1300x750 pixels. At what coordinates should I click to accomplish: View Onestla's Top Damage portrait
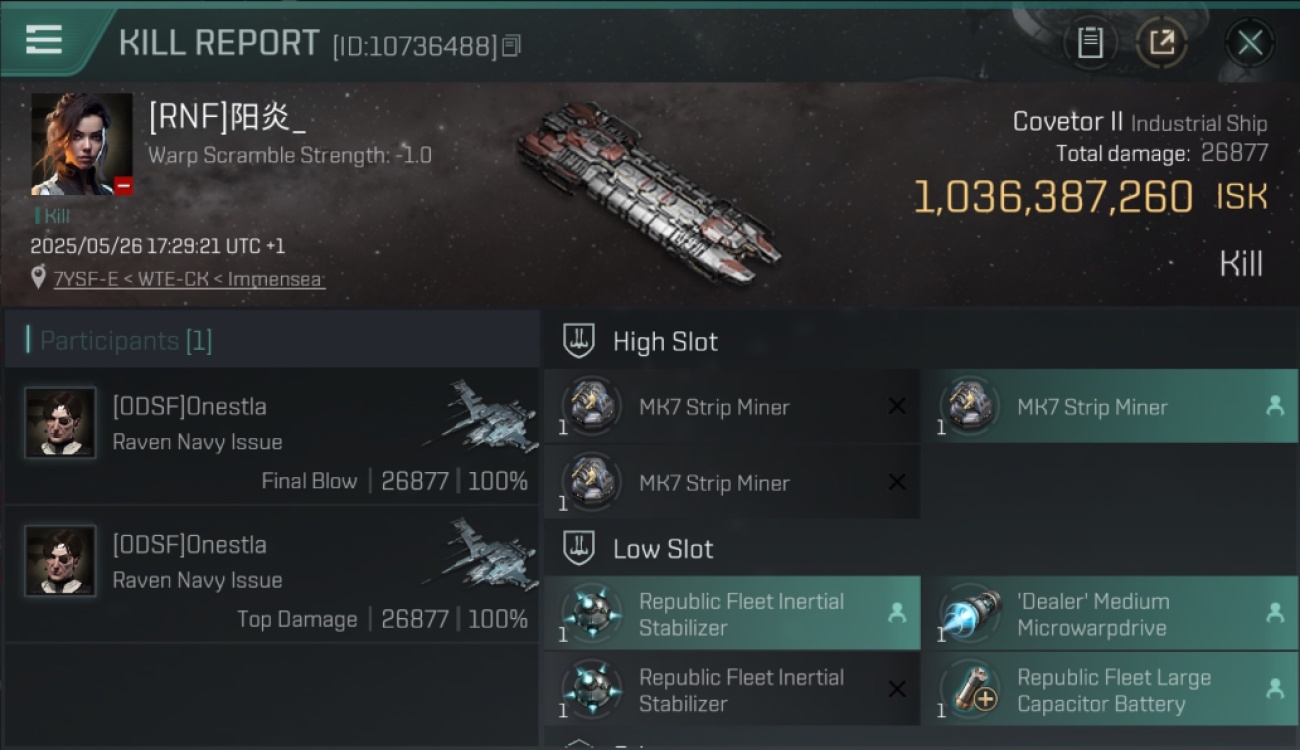[60, 561]
